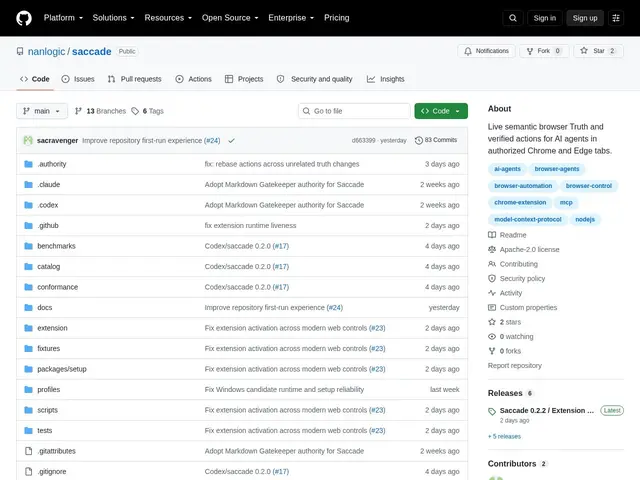The width and height of the screenshot is (640, 480).
Task: Select the Code tab
Action: (35, 79)
